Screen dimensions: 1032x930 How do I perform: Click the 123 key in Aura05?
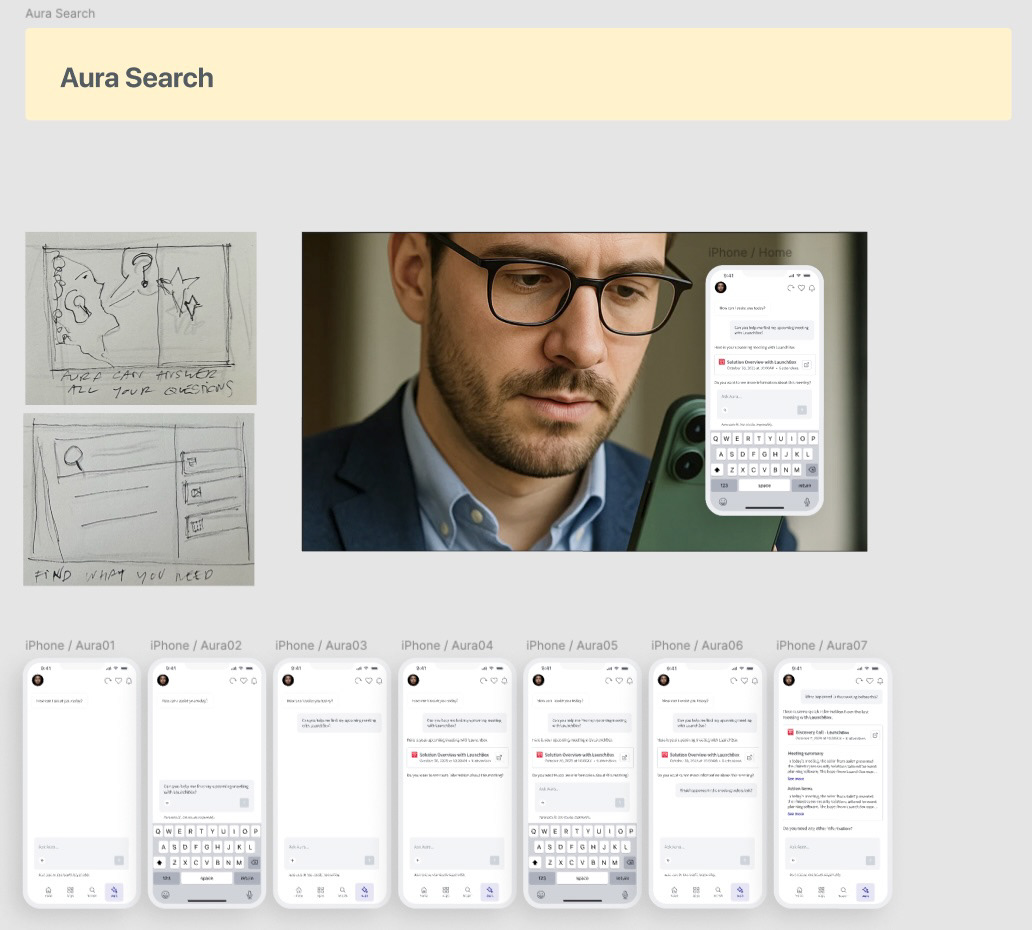542,878
